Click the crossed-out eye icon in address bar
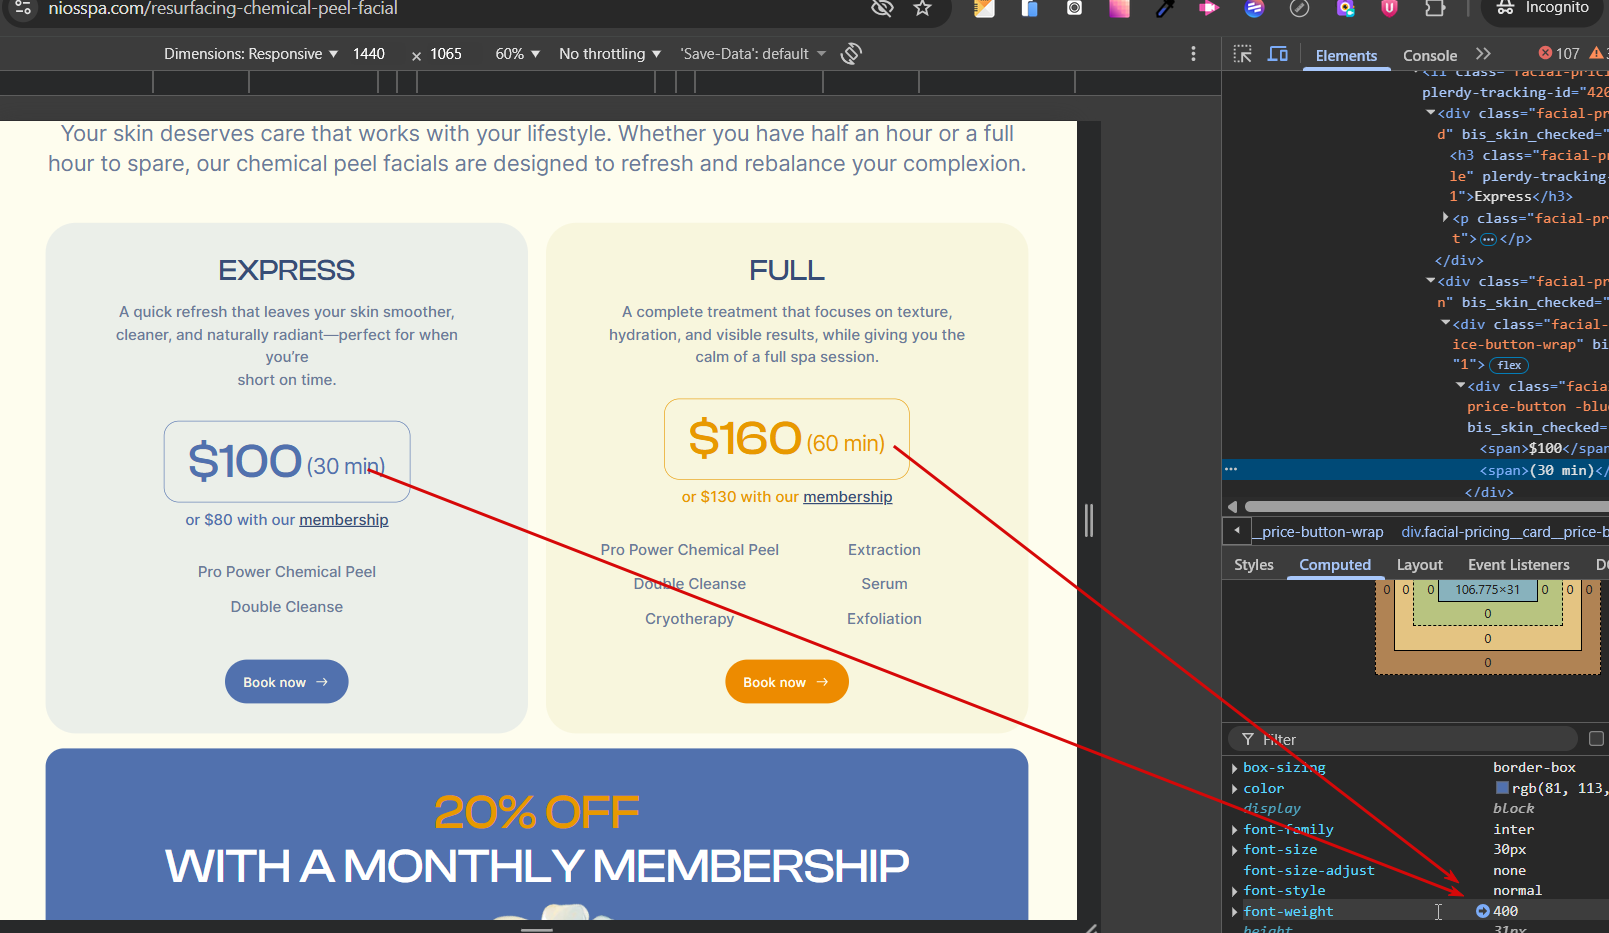This screenshot has width=1609, height=933. click(881, 8)
